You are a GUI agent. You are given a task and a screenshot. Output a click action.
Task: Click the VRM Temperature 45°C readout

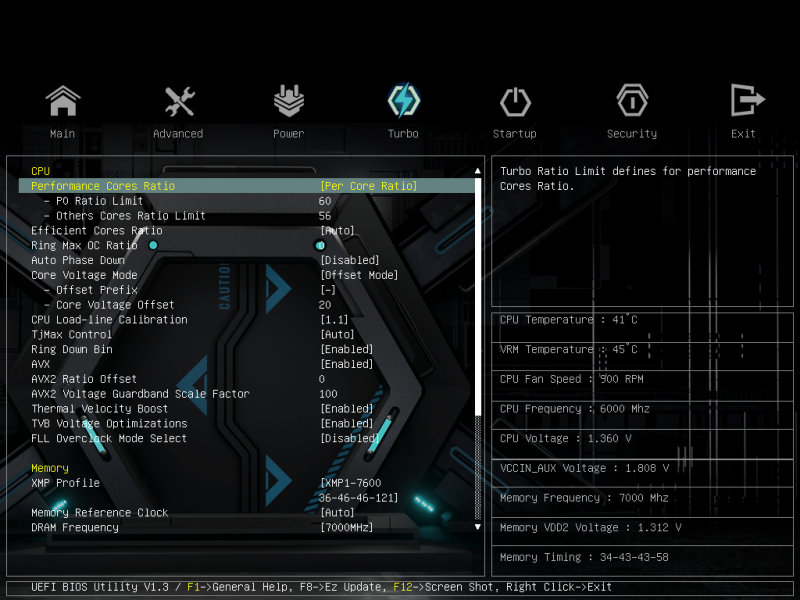tap(568, 349)
